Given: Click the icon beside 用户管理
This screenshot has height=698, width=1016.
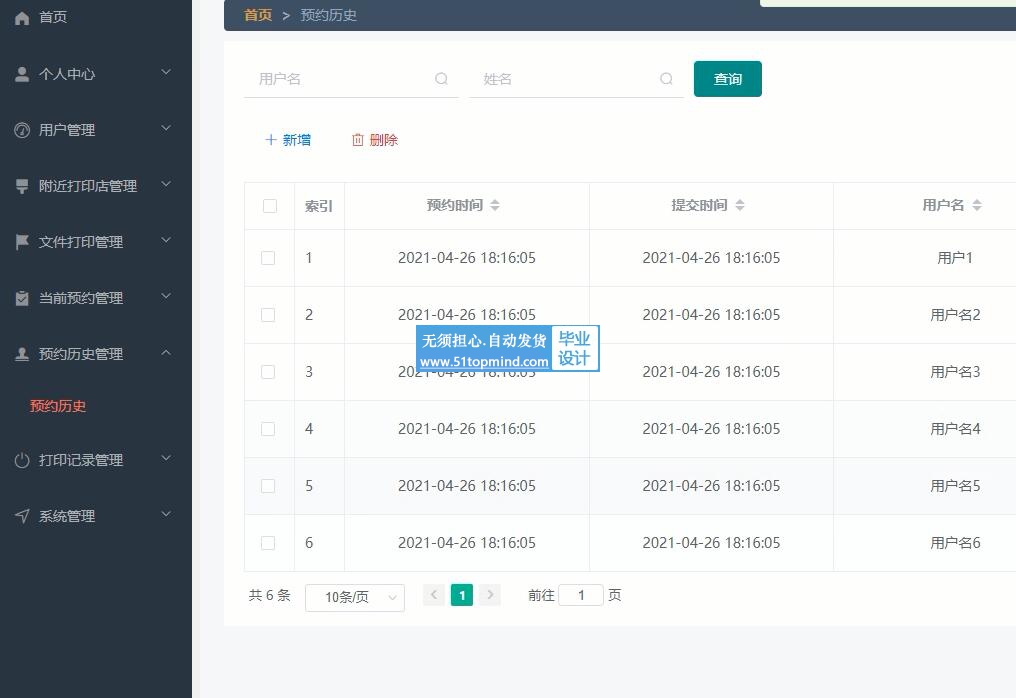Looking at the screenshot, I should [22, 130].
